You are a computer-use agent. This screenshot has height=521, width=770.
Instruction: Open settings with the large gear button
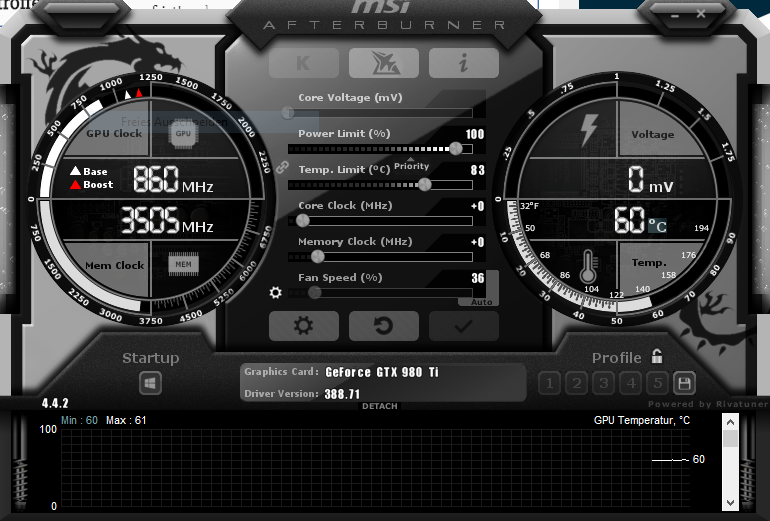(x=304, y=326)
